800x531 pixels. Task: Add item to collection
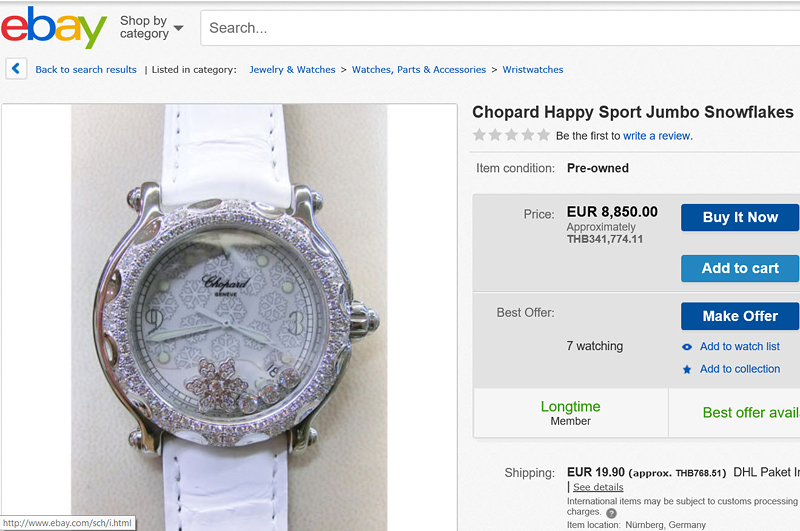click(x=740, y=369)
